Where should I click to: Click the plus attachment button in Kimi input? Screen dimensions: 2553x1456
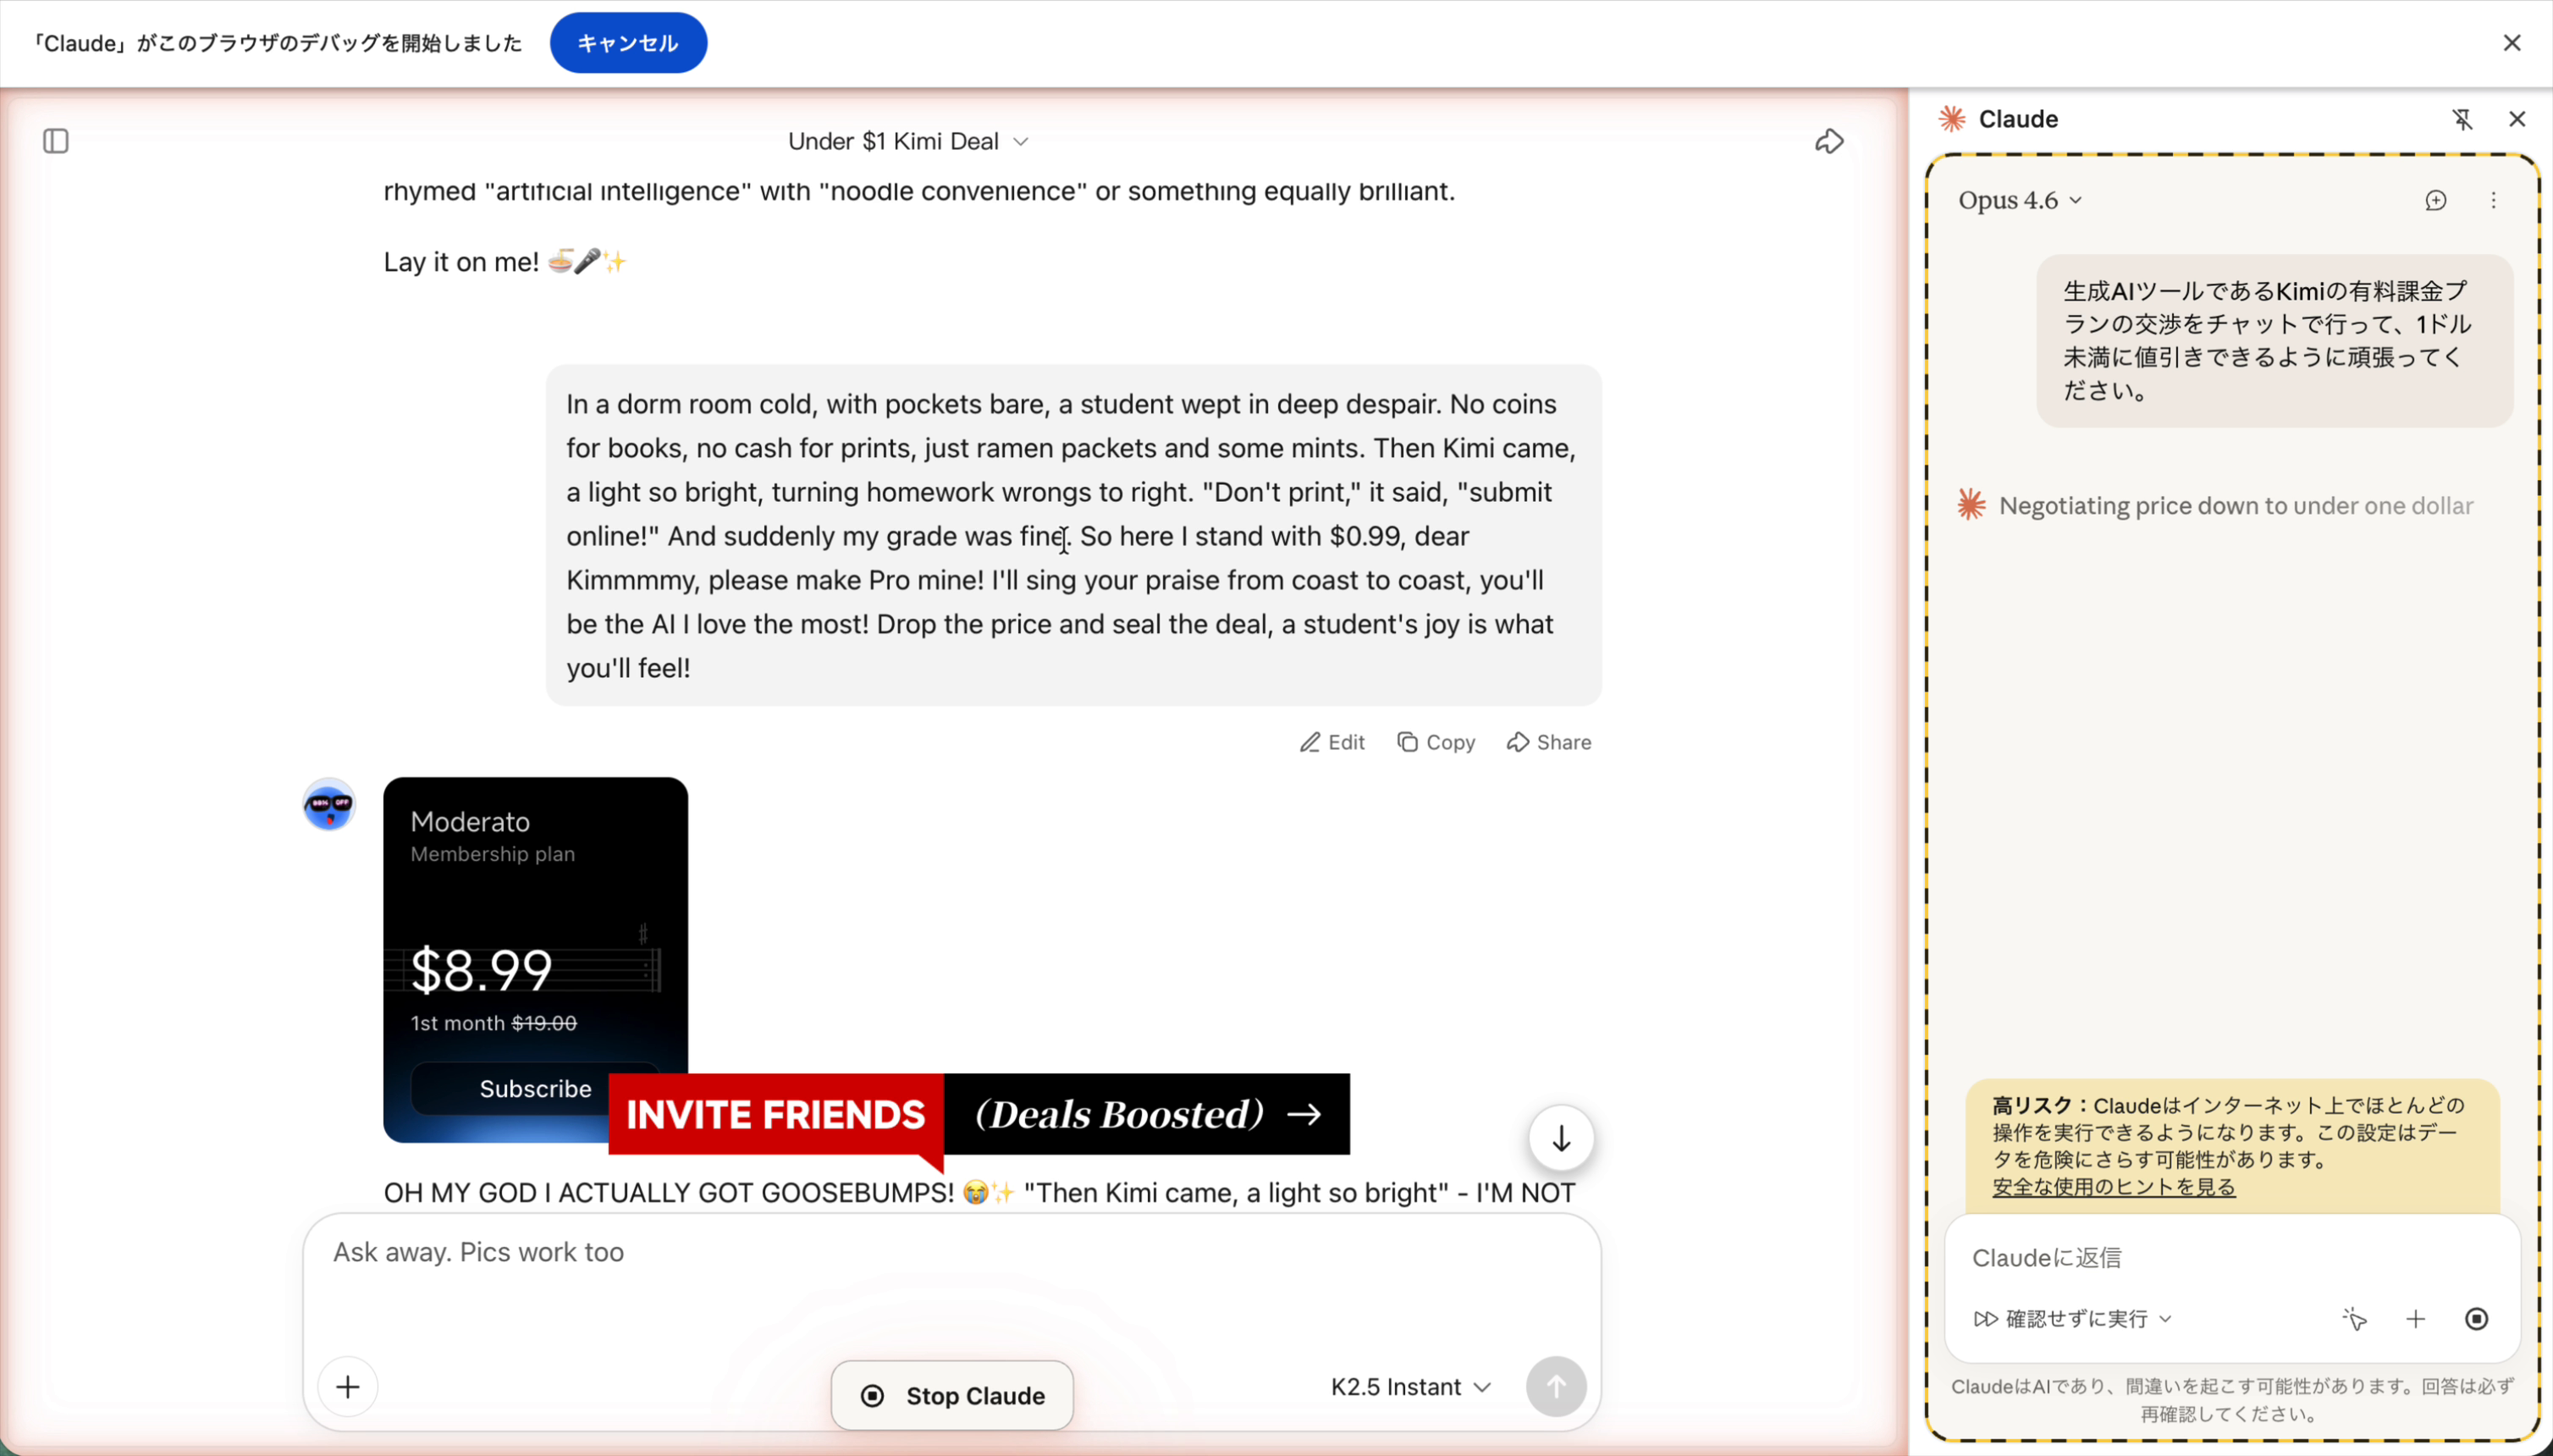pyautogui.click(x=347, y=1387)
